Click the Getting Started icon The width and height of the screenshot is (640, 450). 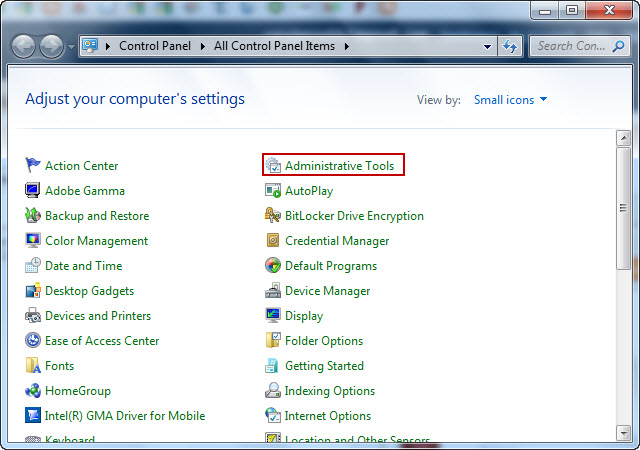[273, 365]
